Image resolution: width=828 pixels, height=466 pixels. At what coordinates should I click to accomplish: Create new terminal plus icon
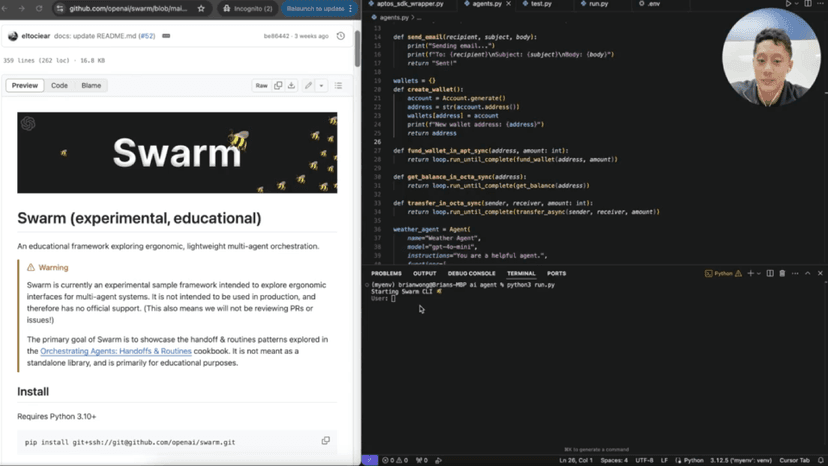click(x=750, y=274)
